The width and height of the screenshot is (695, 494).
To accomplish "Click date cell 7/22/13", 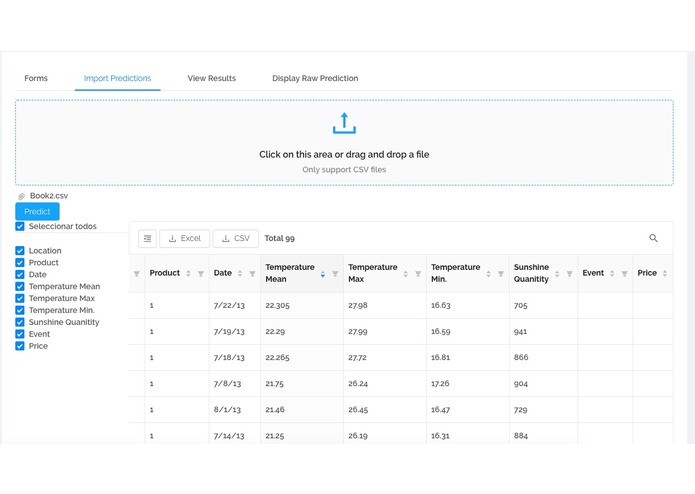I will point(229,305).
